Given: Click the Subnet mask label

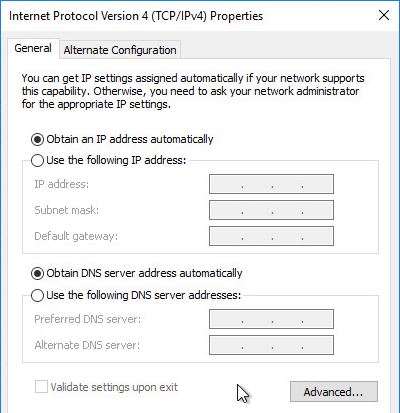Looking at the screenshot, I should click(67, 210).
